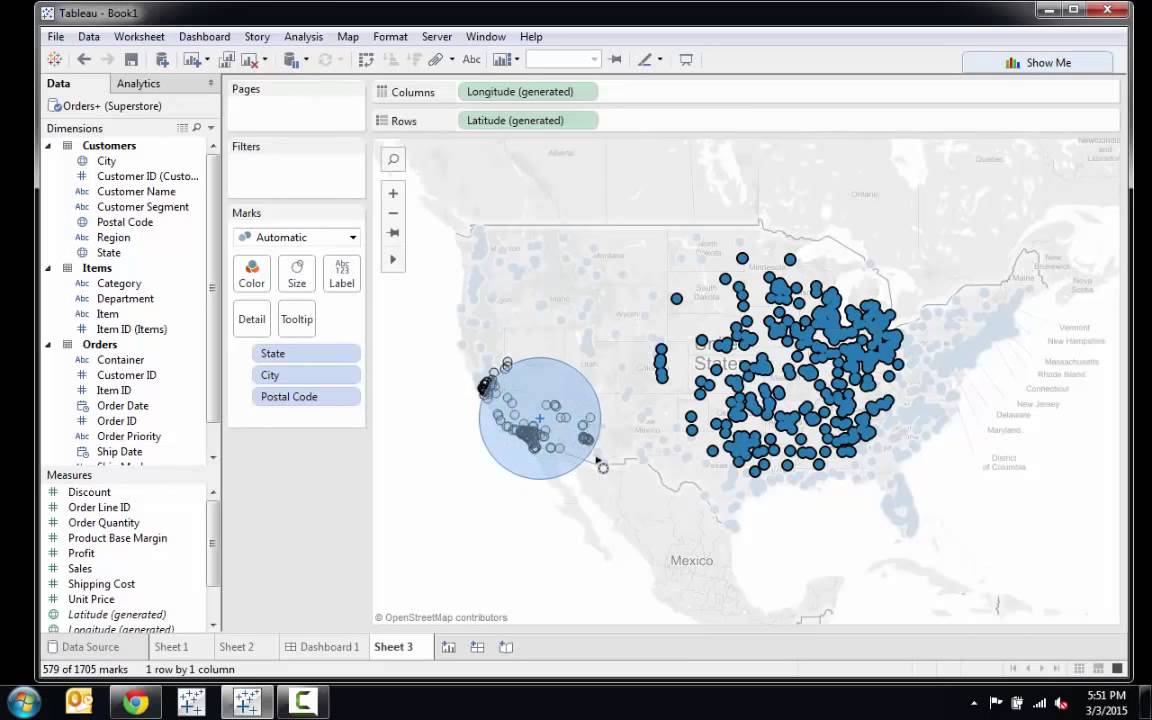Open the New Worksheet dropdown arrow
The image size is (1152, 720).
(x=207, y=60)
